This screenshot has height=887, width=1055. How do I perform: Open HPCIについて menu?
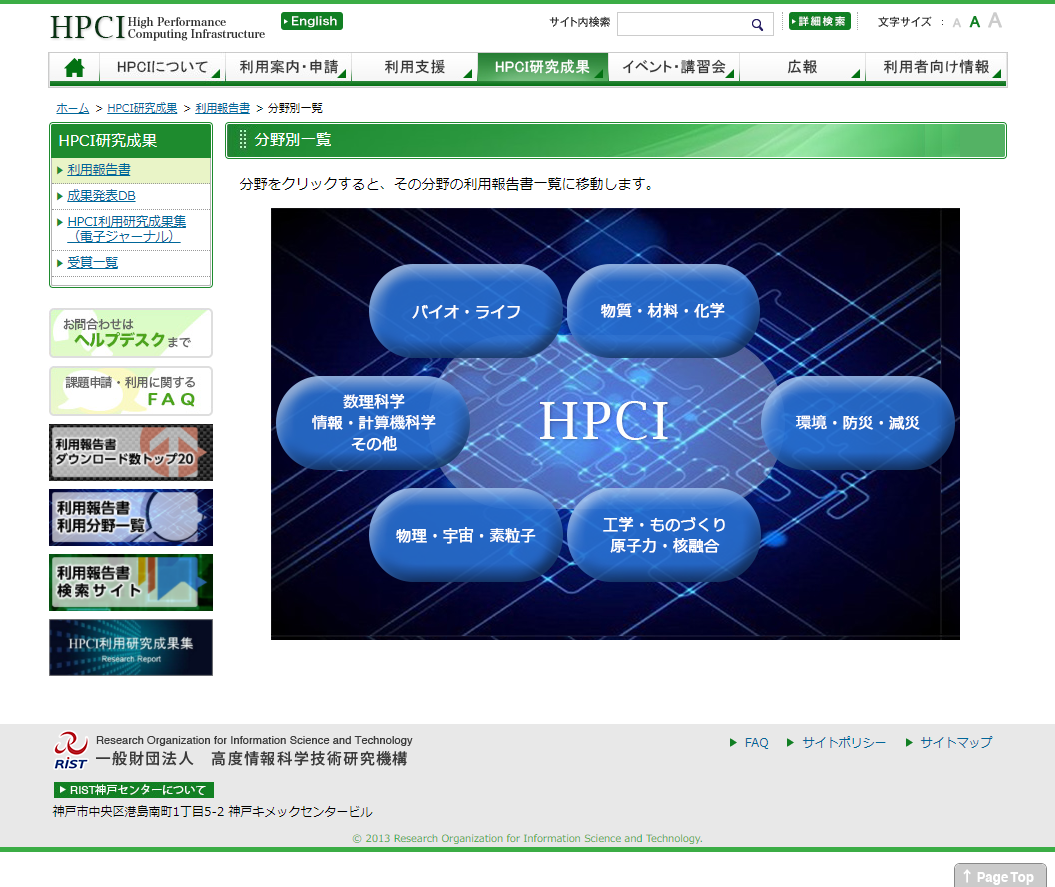point(161,67)
